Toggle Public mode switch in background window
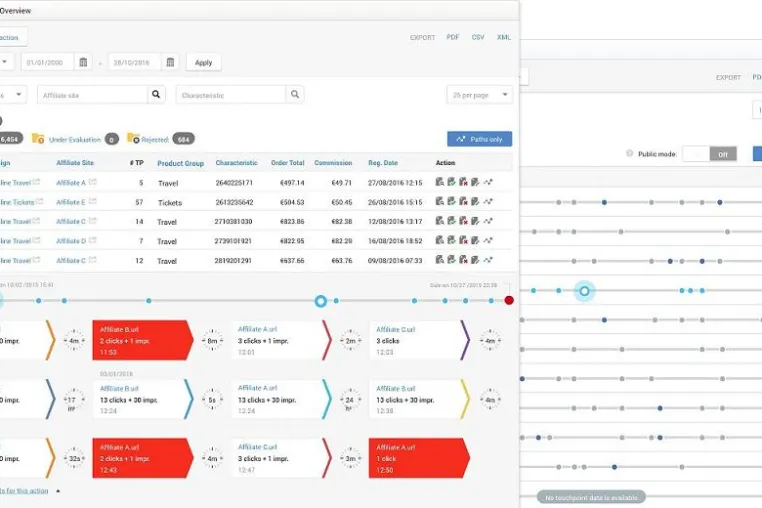 pos(710,154)
